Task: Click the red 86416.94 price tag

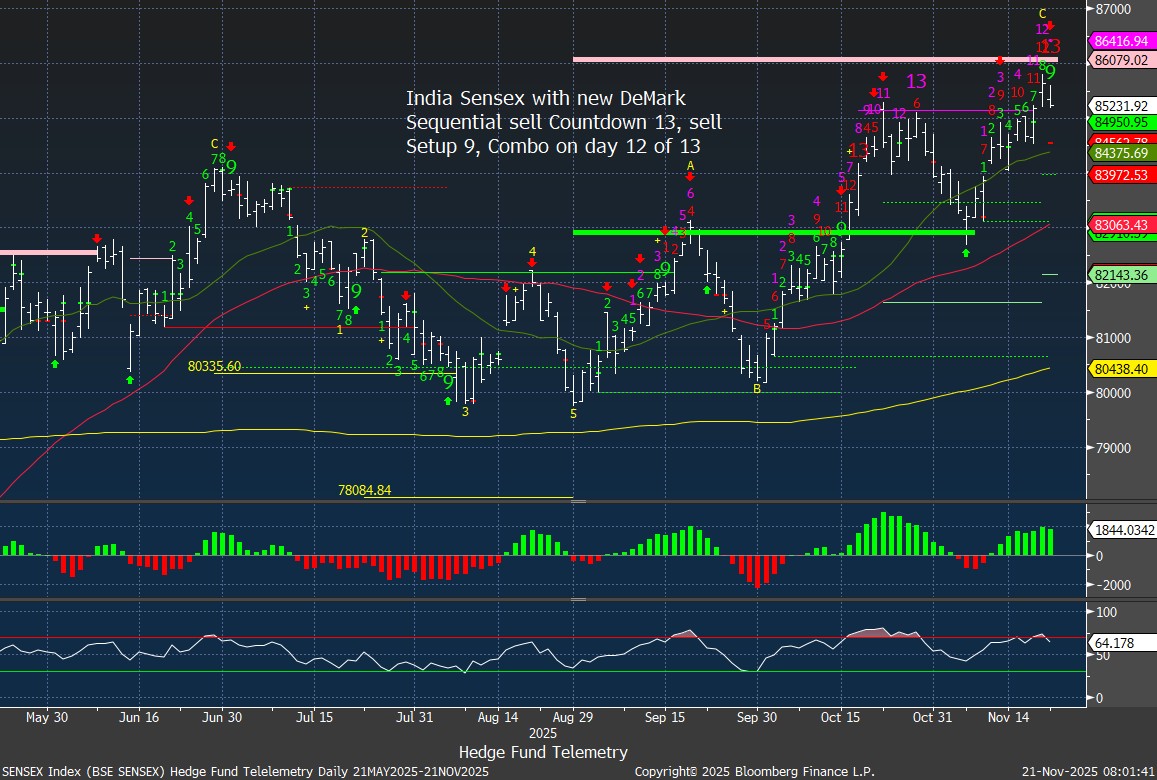Action: (x=1120, y=42)
